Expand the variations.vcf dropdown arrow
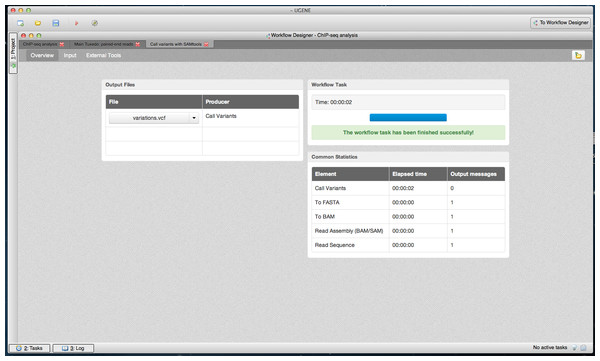The image size is (600, 361). [x=194, y=118]
